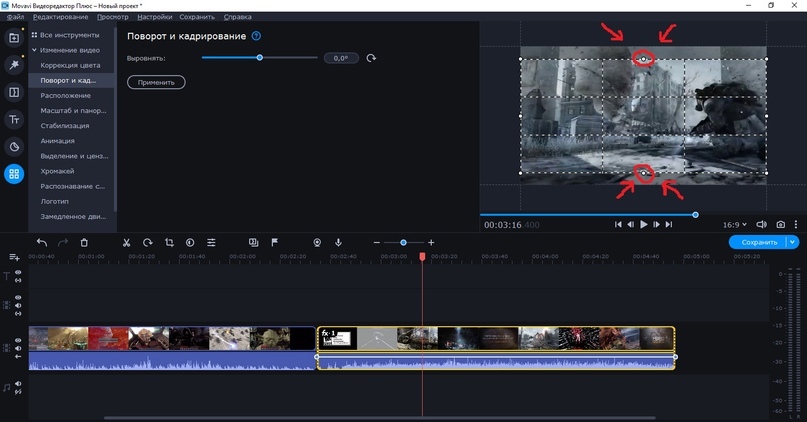This screenshot has width=807, height=422.
Task: Open the Справка menu
Action: click(238, 17)
